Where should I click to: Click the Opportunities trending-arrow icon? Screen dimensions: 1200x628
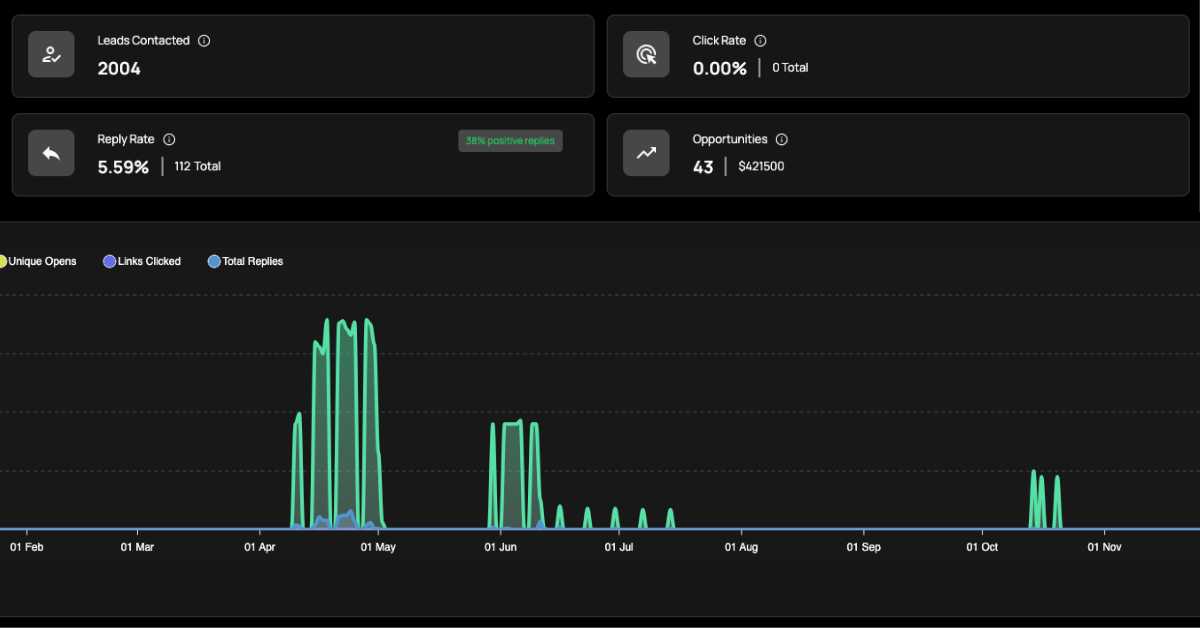646,153
